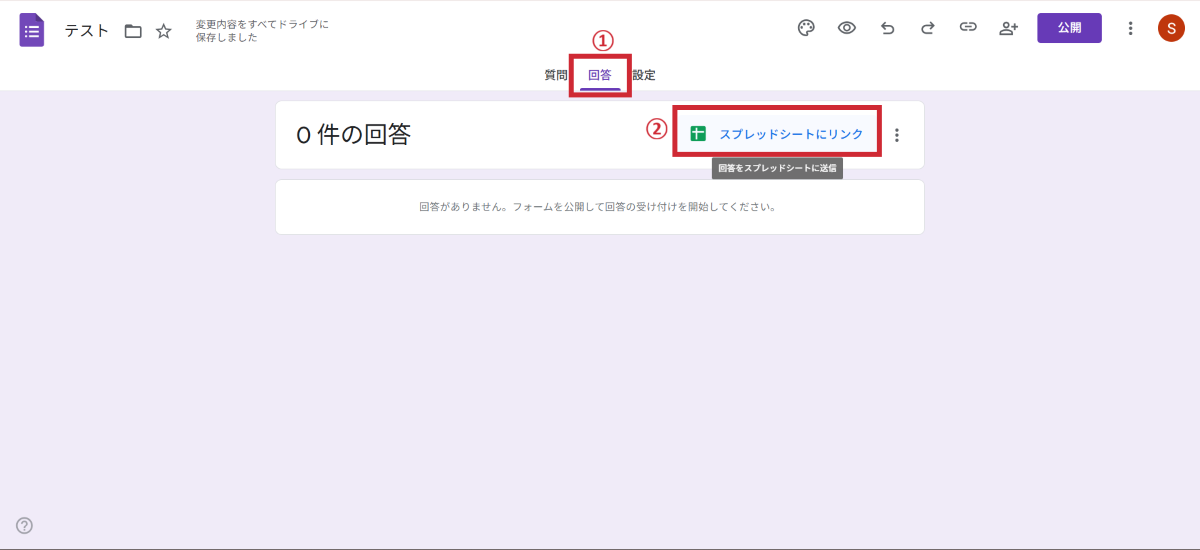The width and height of the screenshot is (1200, 550).
Task: Star the テスト form
Action: coord(164,31)
